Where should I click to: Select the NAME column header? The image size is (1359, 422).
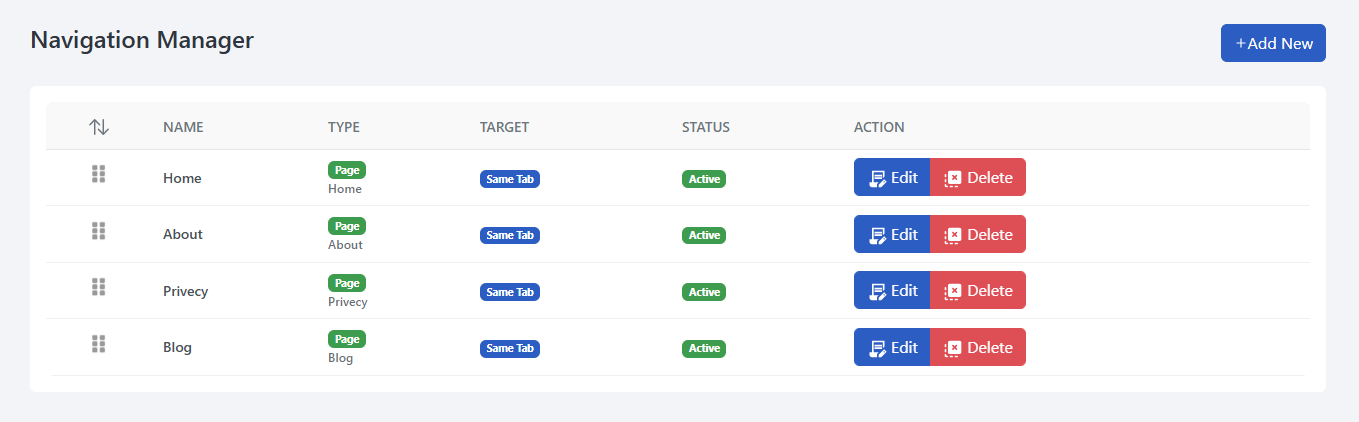pos(183,127)
